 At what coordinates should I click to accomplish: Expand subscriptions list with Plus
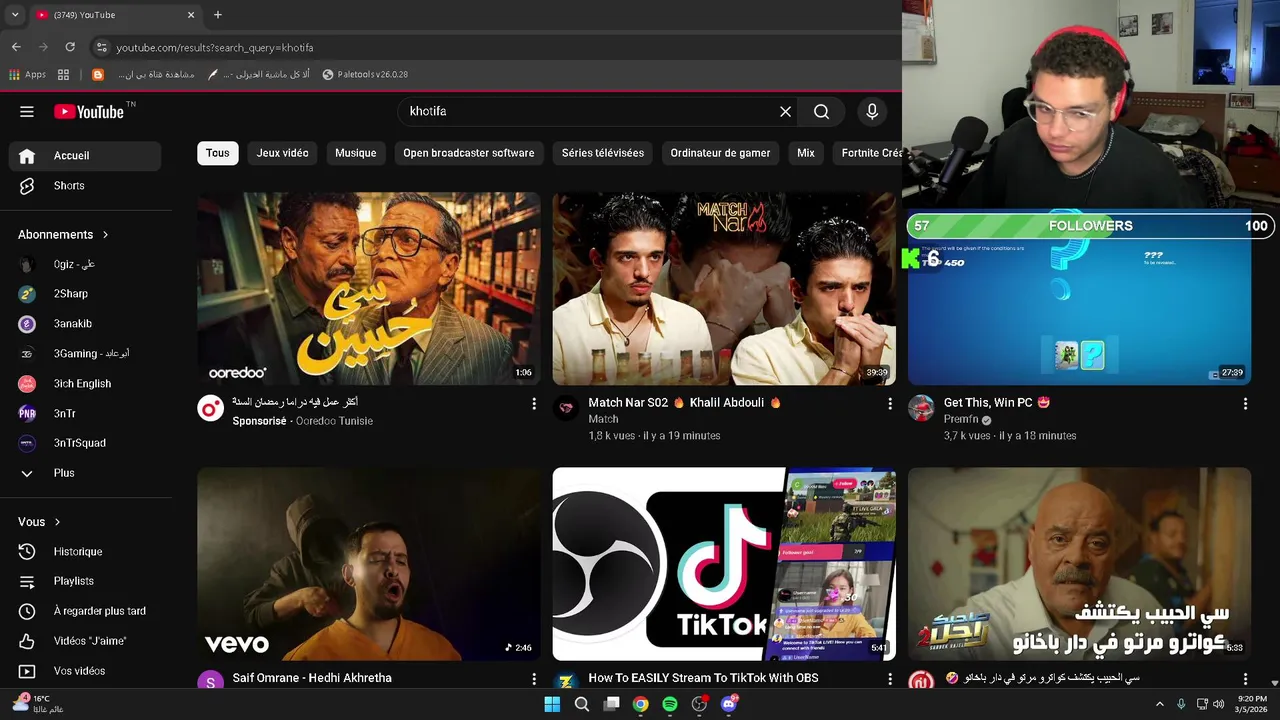pos(85,473)
